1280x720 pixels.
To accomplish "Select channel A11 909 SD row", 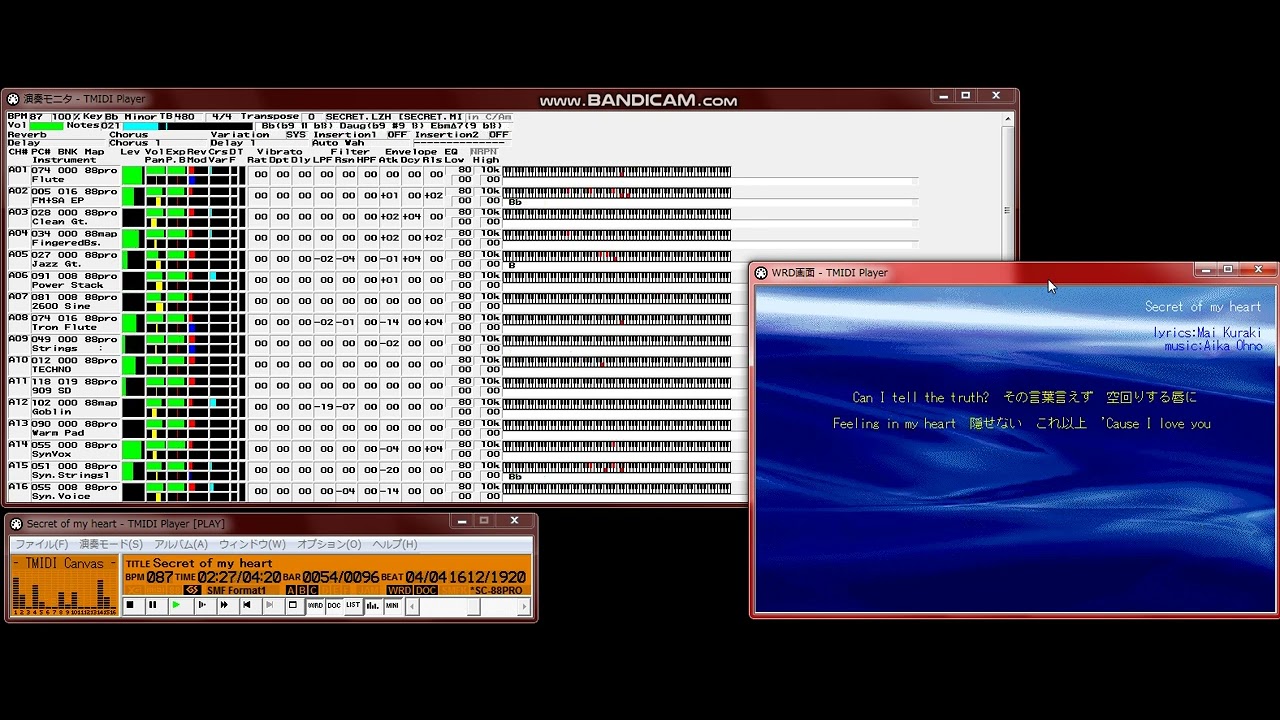I will point(369,385).
